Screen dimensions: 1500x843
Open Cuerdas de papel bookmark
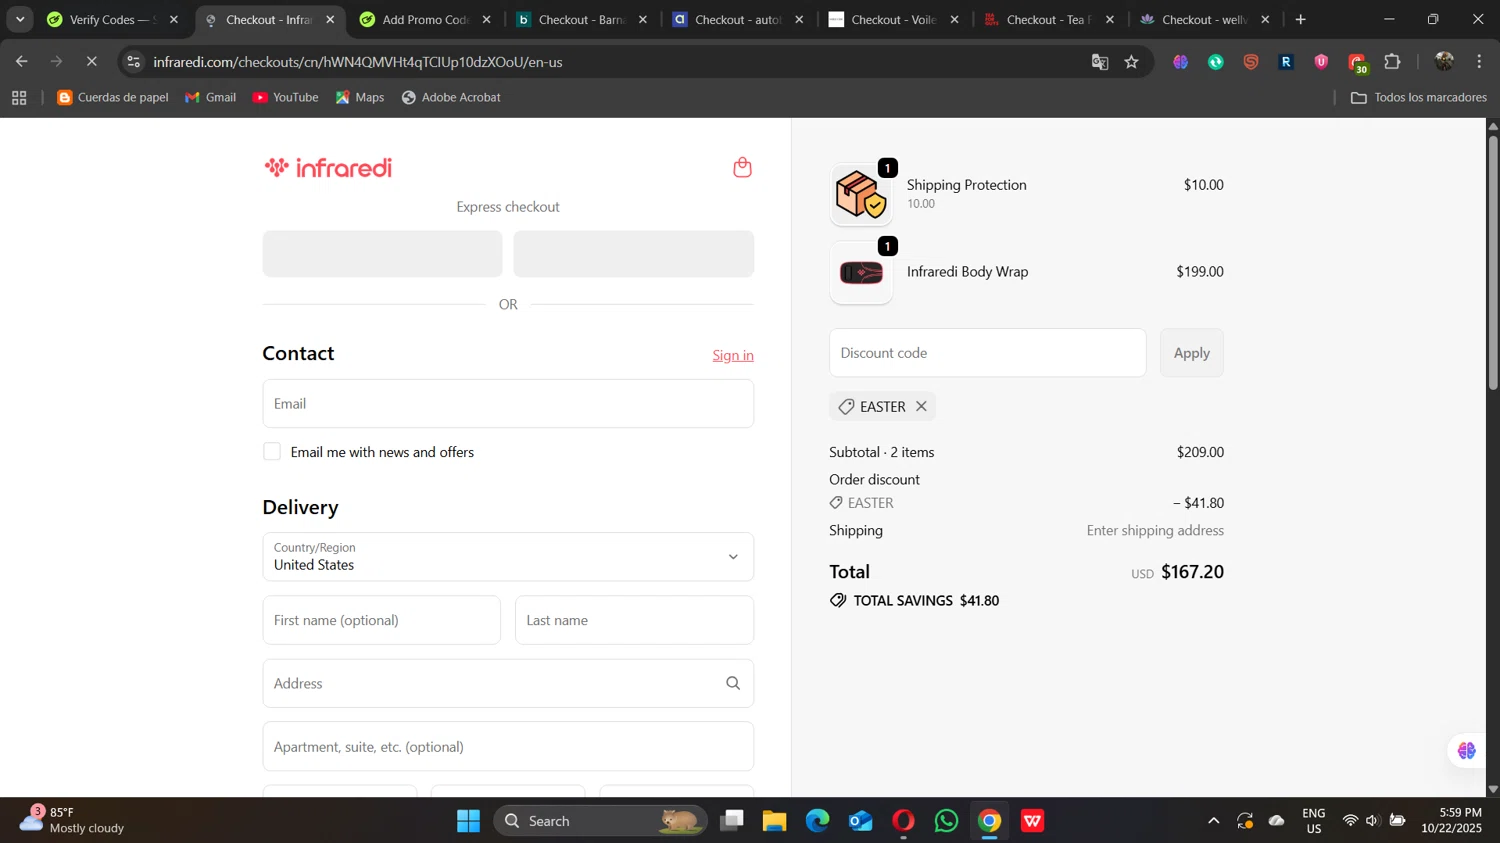[113, 97]
